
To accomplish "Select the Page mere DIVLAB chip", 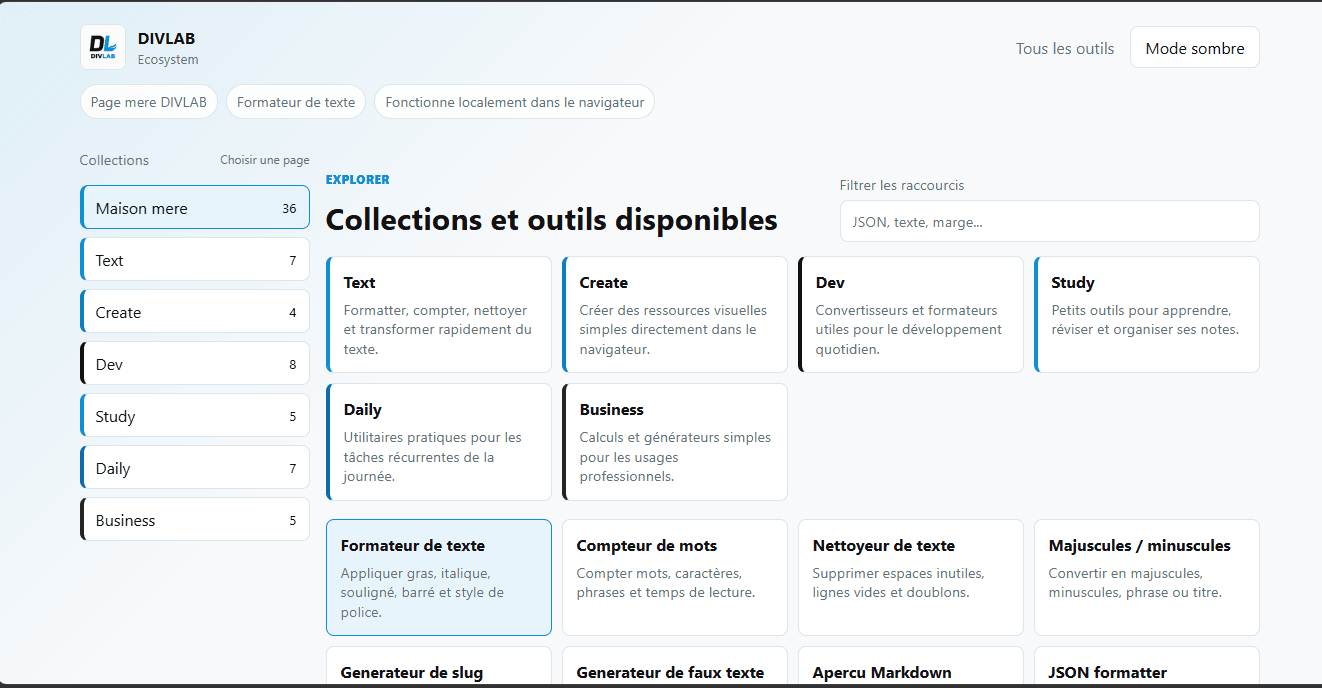I will pyautogui.click(x=149, y=102).
